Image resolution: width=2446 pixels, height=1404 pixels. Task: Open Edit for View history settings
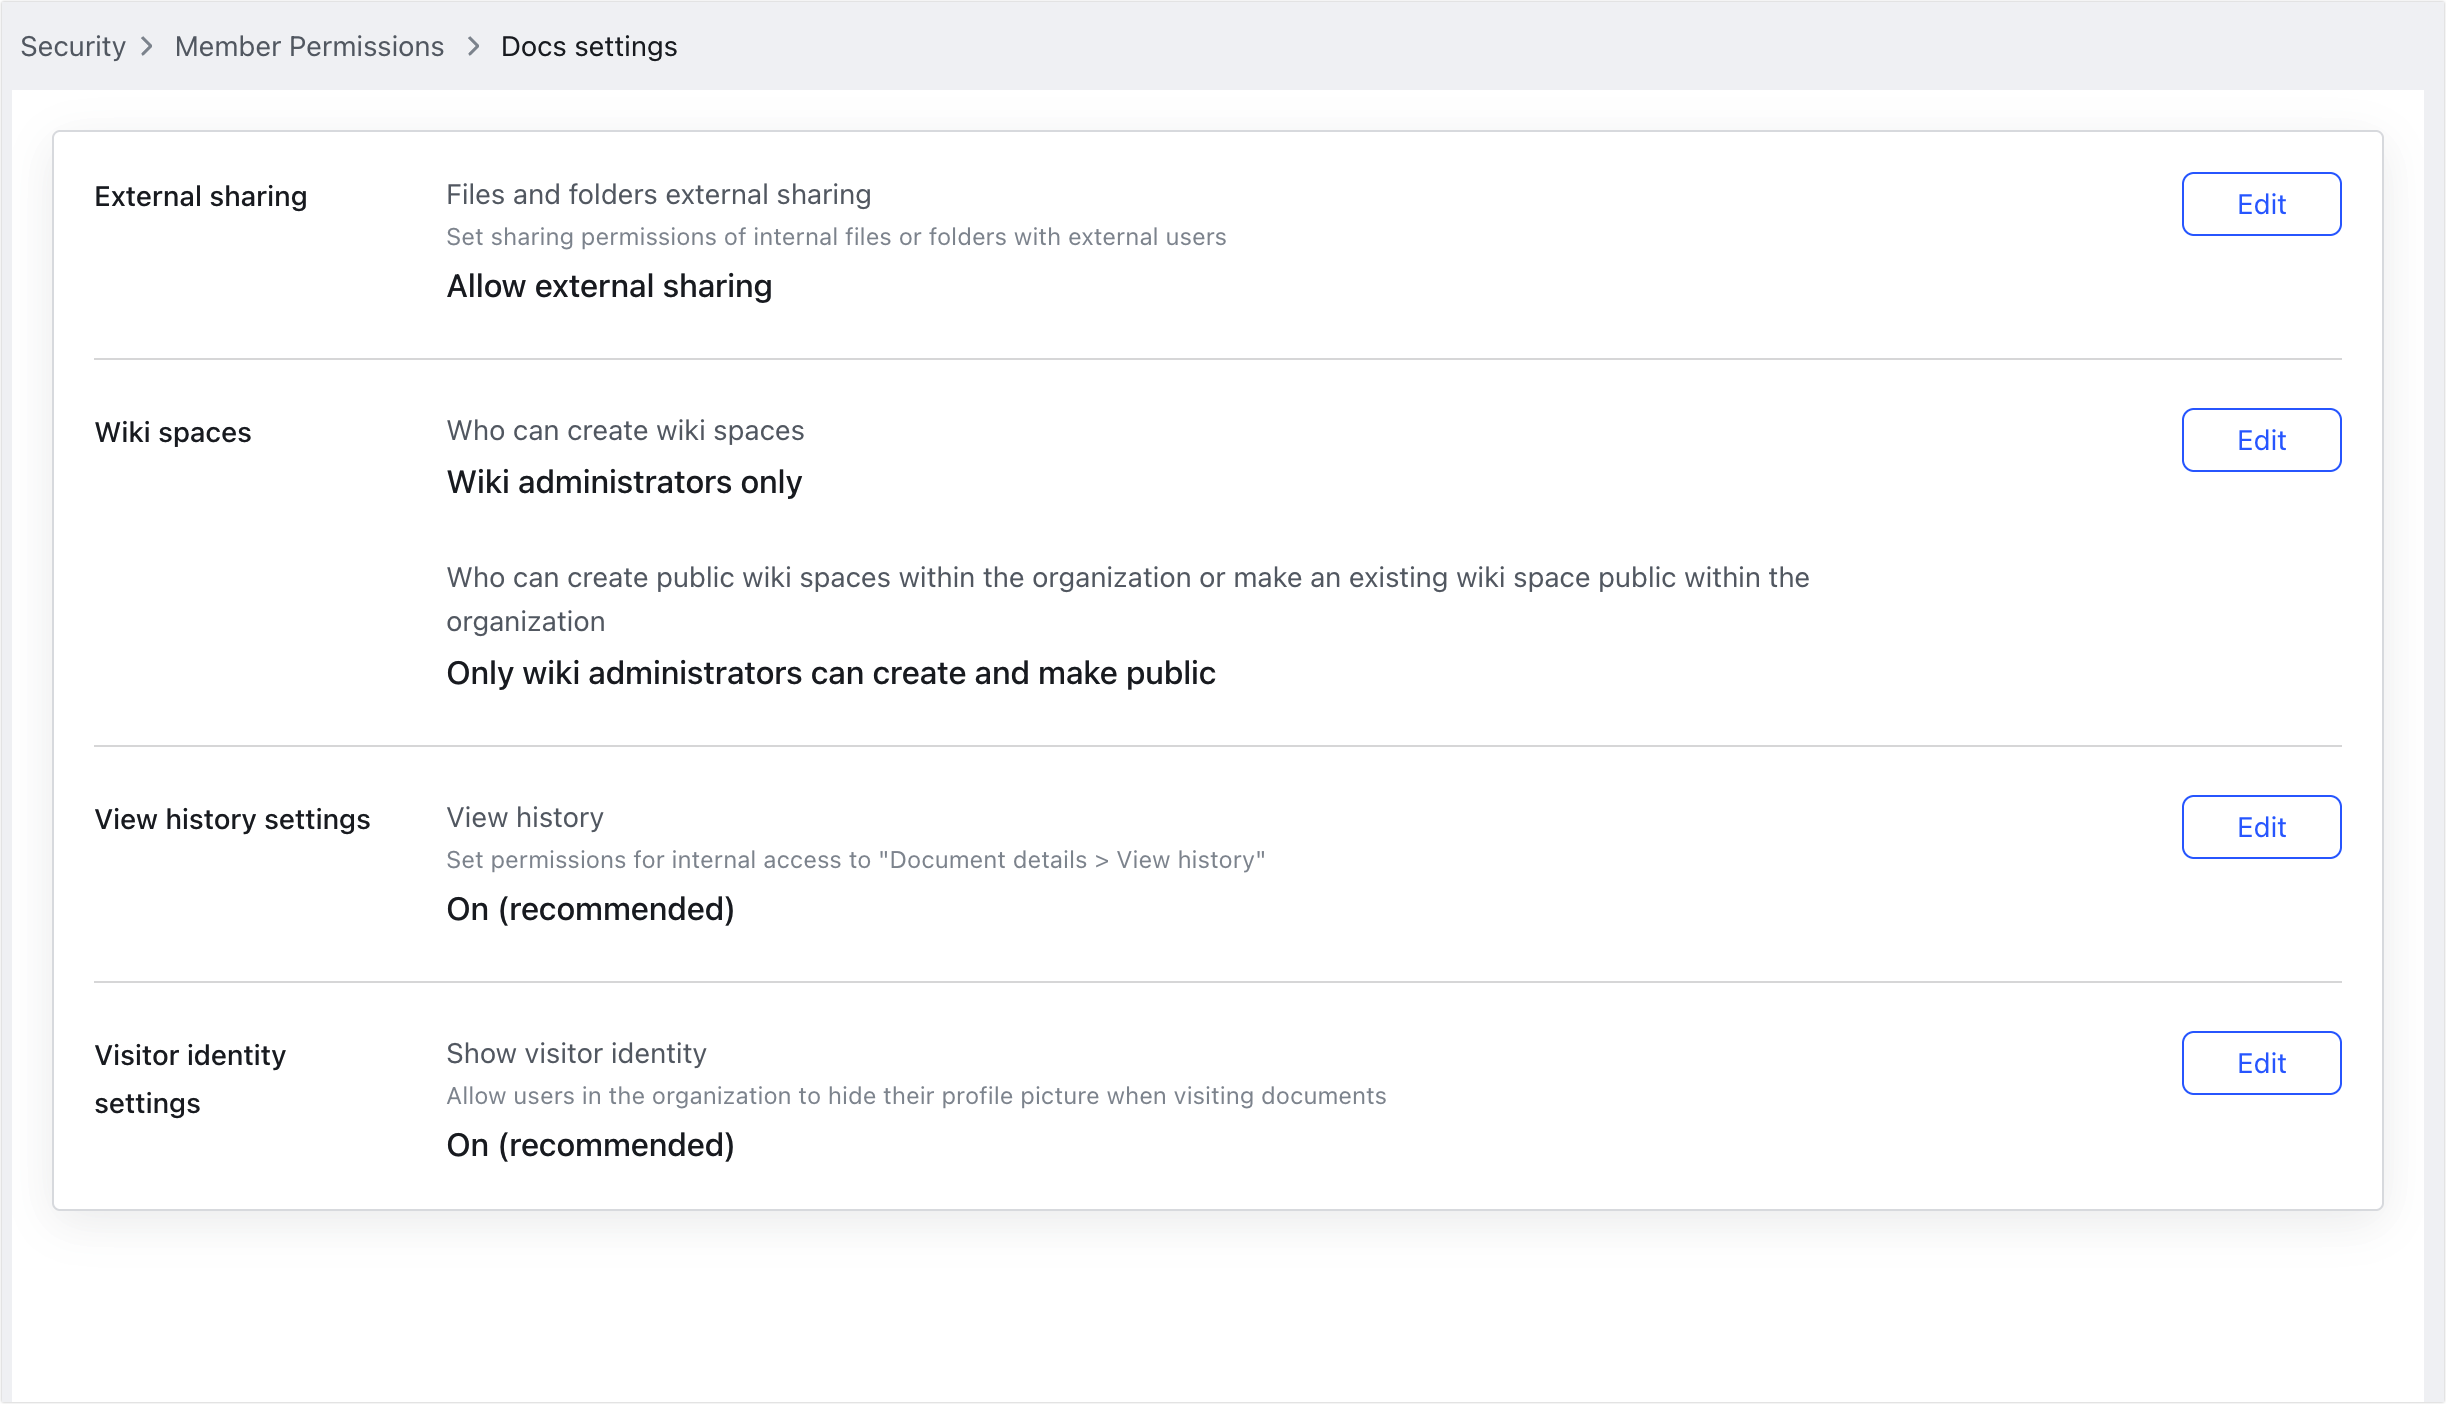(2261, 827)
